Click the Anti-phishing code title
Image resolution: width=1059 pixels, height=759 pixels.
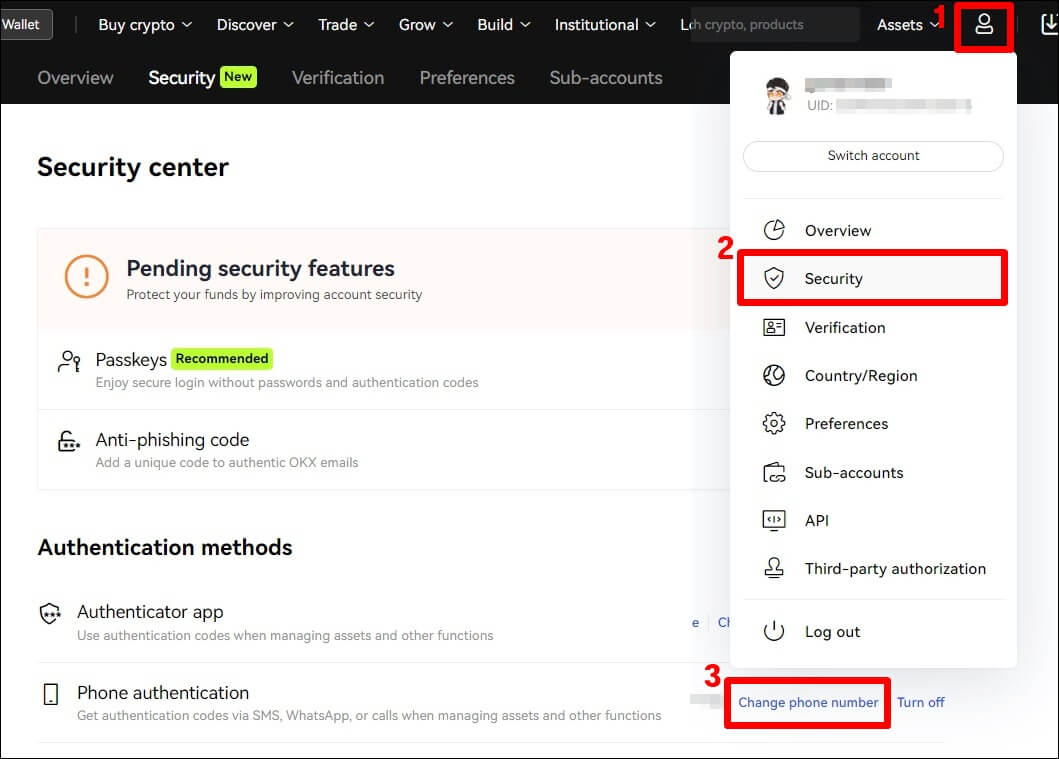tap(172, 440)
